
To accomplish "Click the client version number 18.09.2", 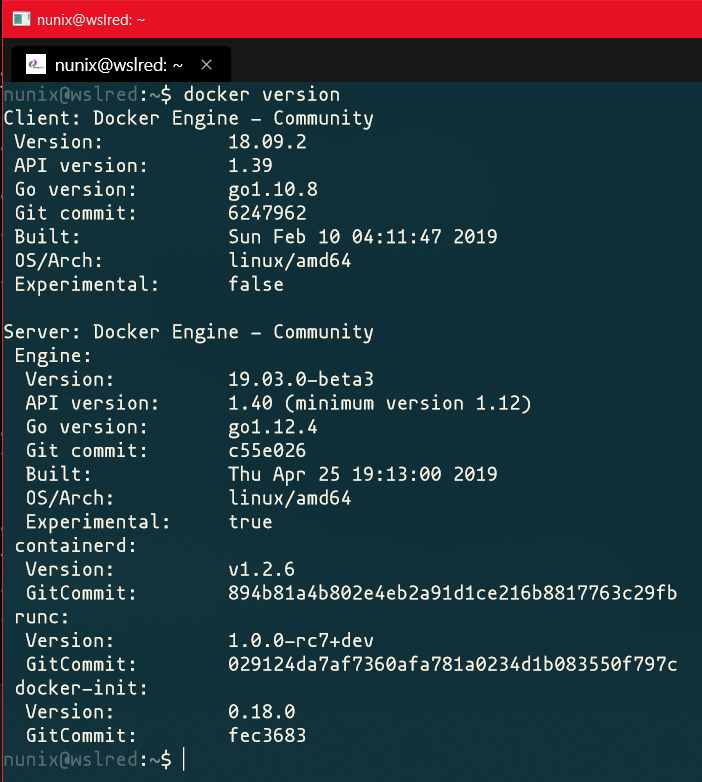I will point(267,142).
